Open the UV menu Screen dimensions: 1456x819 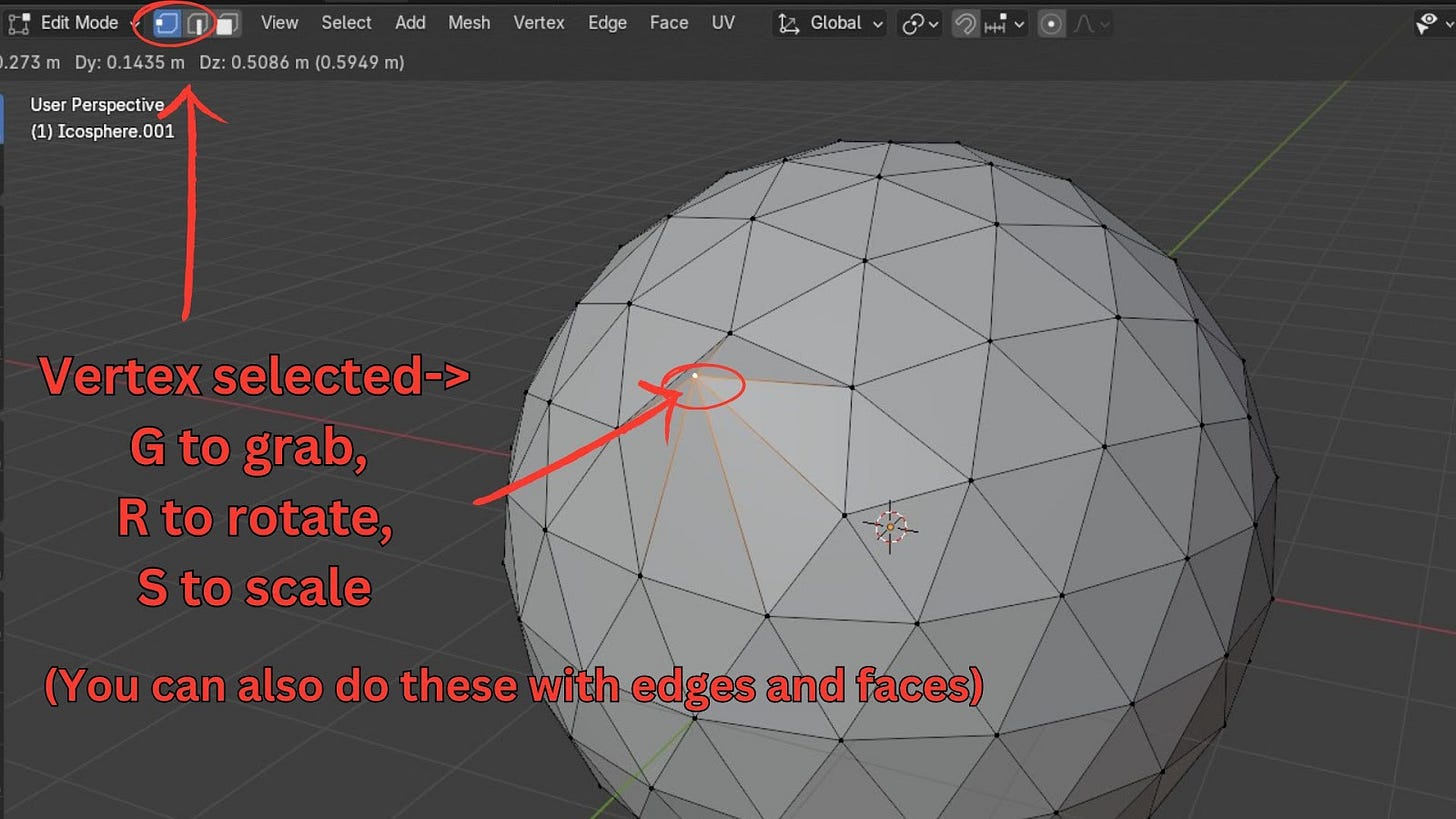click(723, 23)
